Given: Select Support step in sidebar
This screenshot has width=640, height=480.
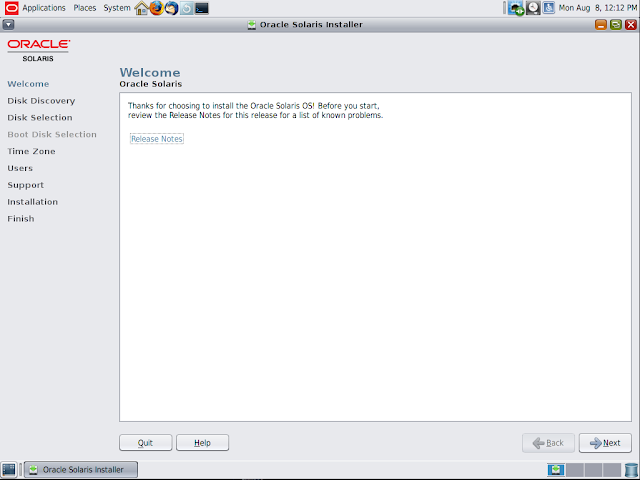Looking at the screenshot, I should tap(25, 185).
